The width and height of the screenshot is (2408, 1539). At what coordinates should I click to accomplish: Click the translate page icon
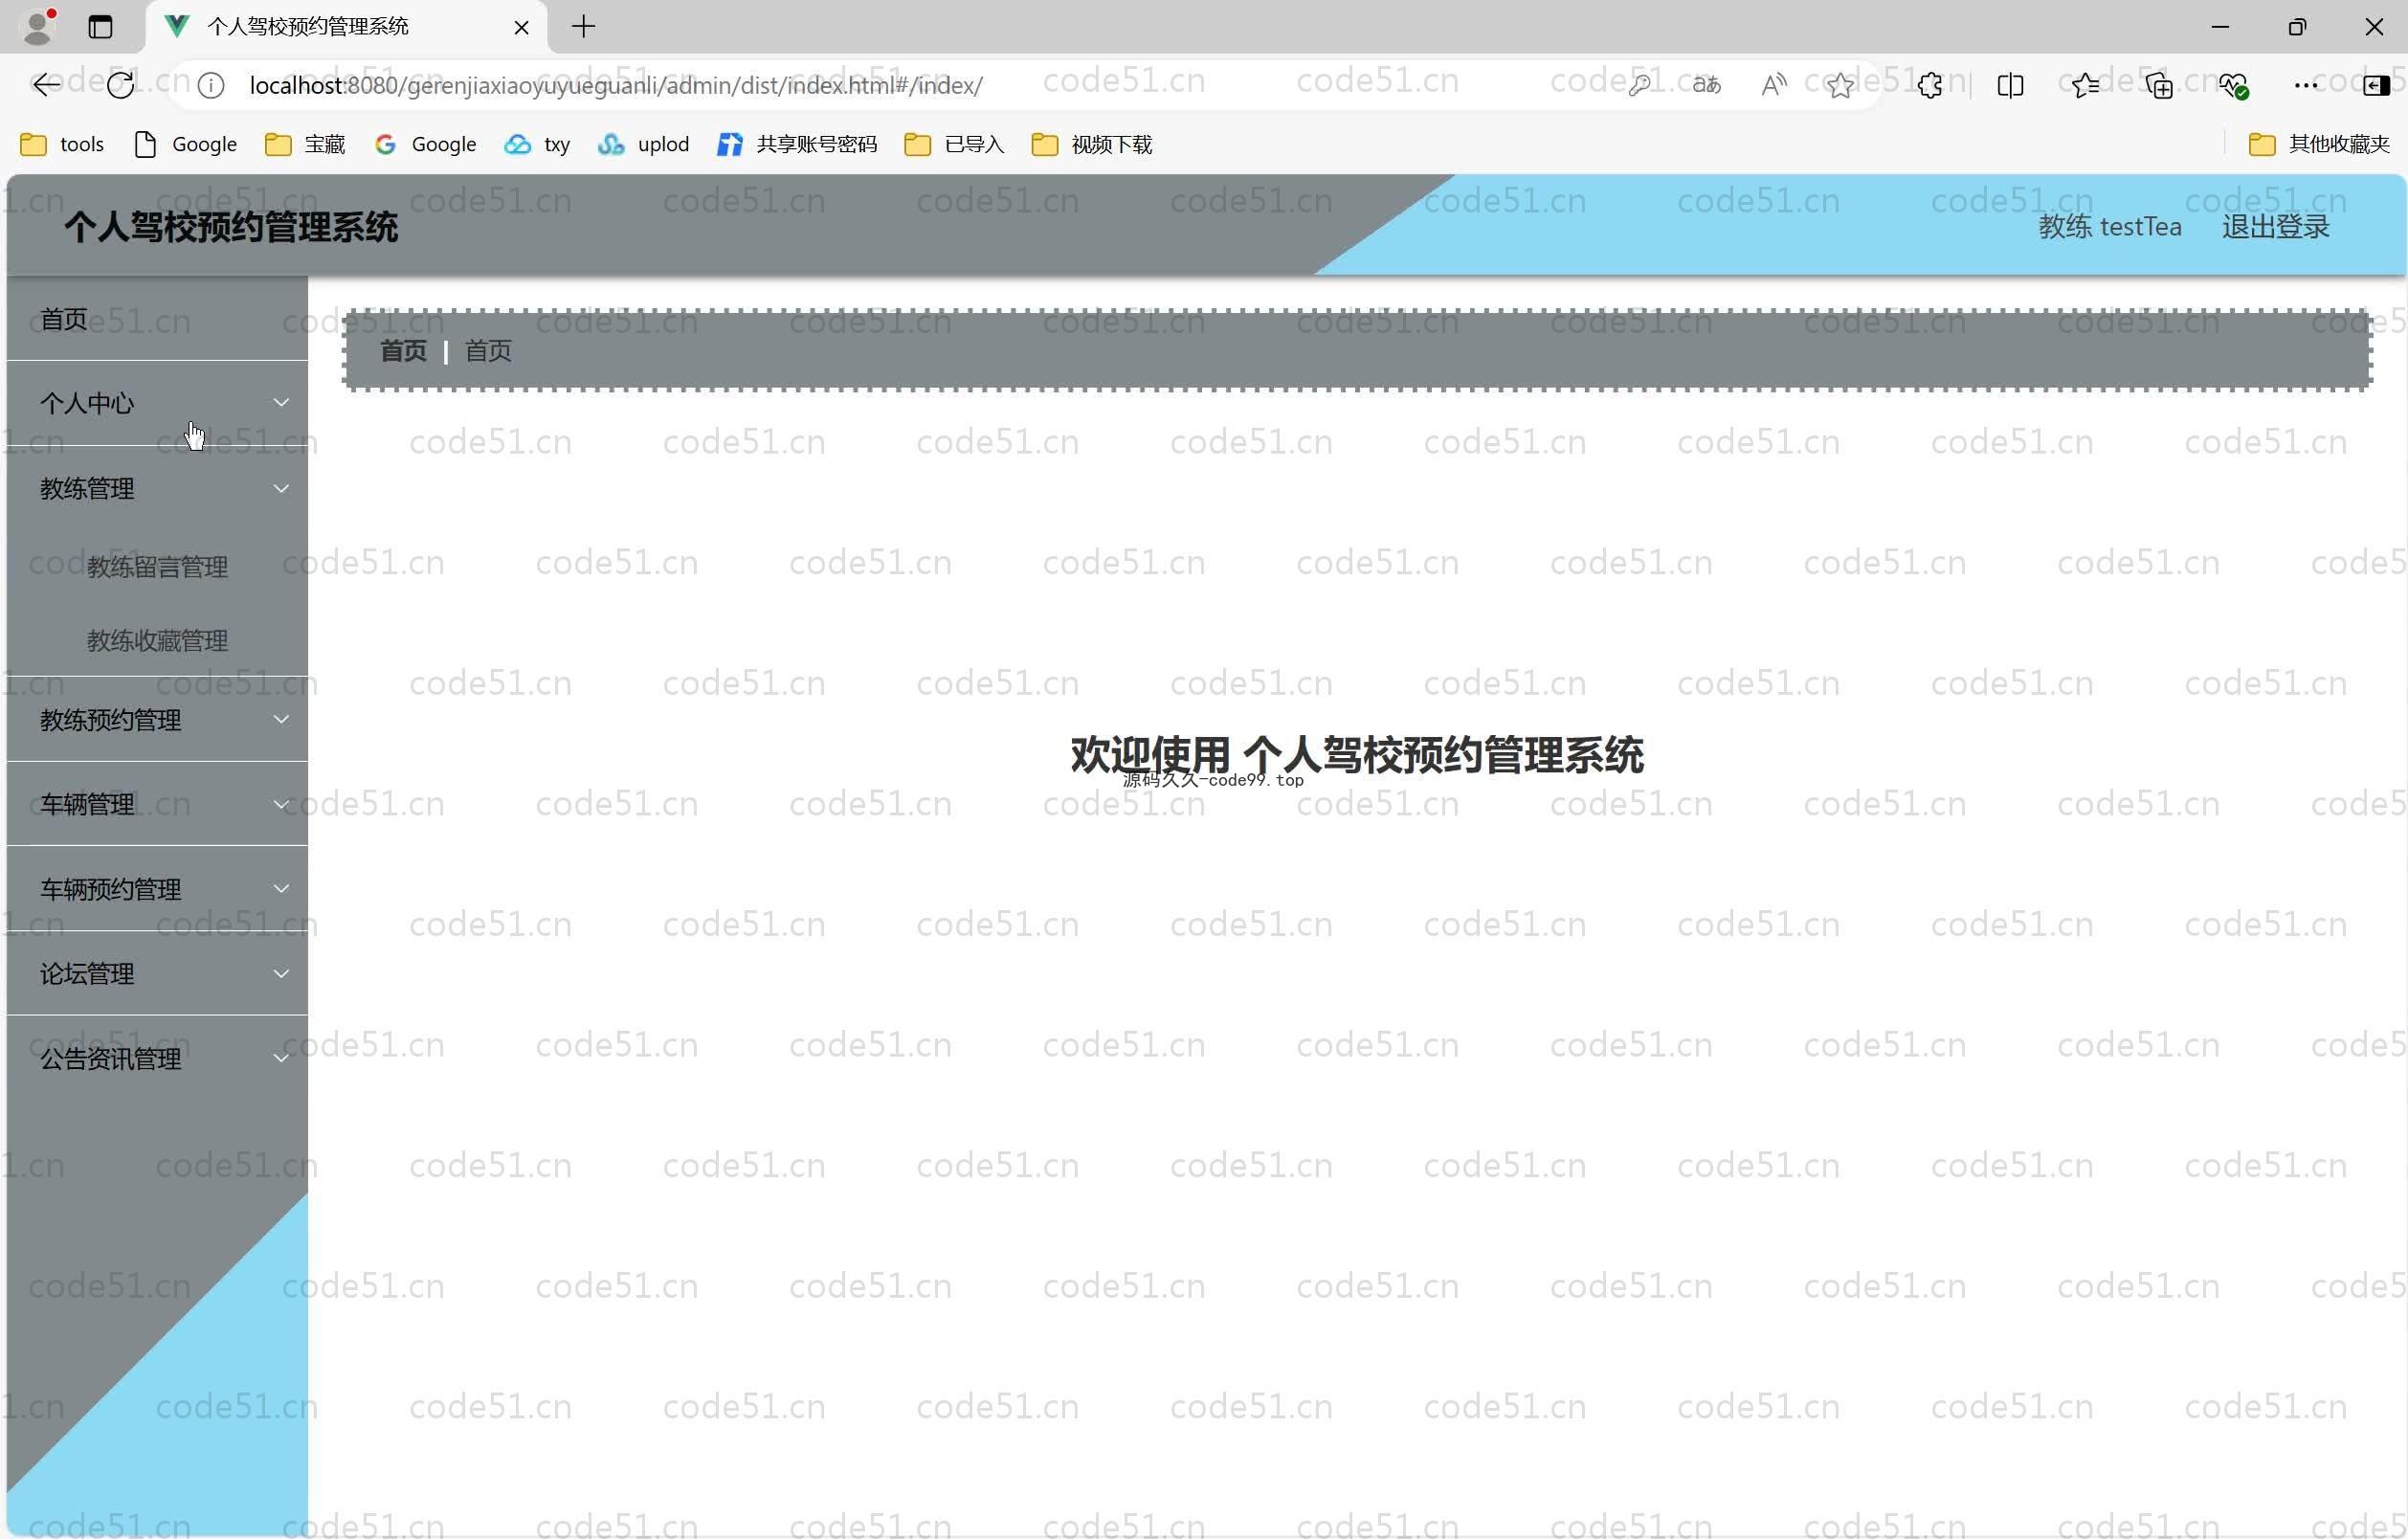tap(1707, 86)
